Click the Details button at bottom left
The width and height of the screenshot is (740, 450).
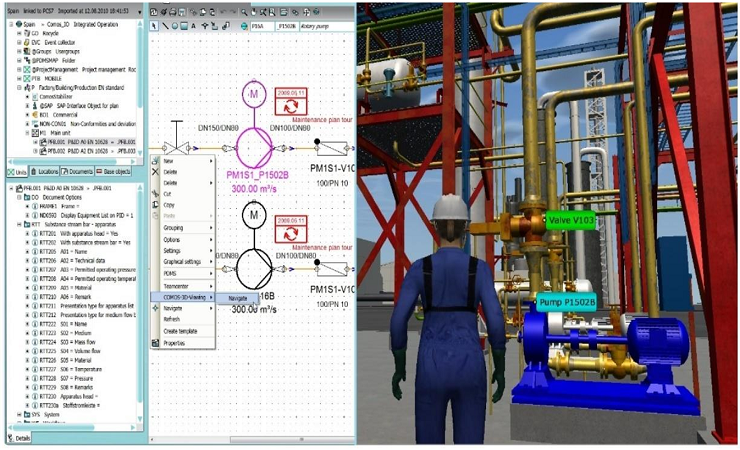(19, 438)
